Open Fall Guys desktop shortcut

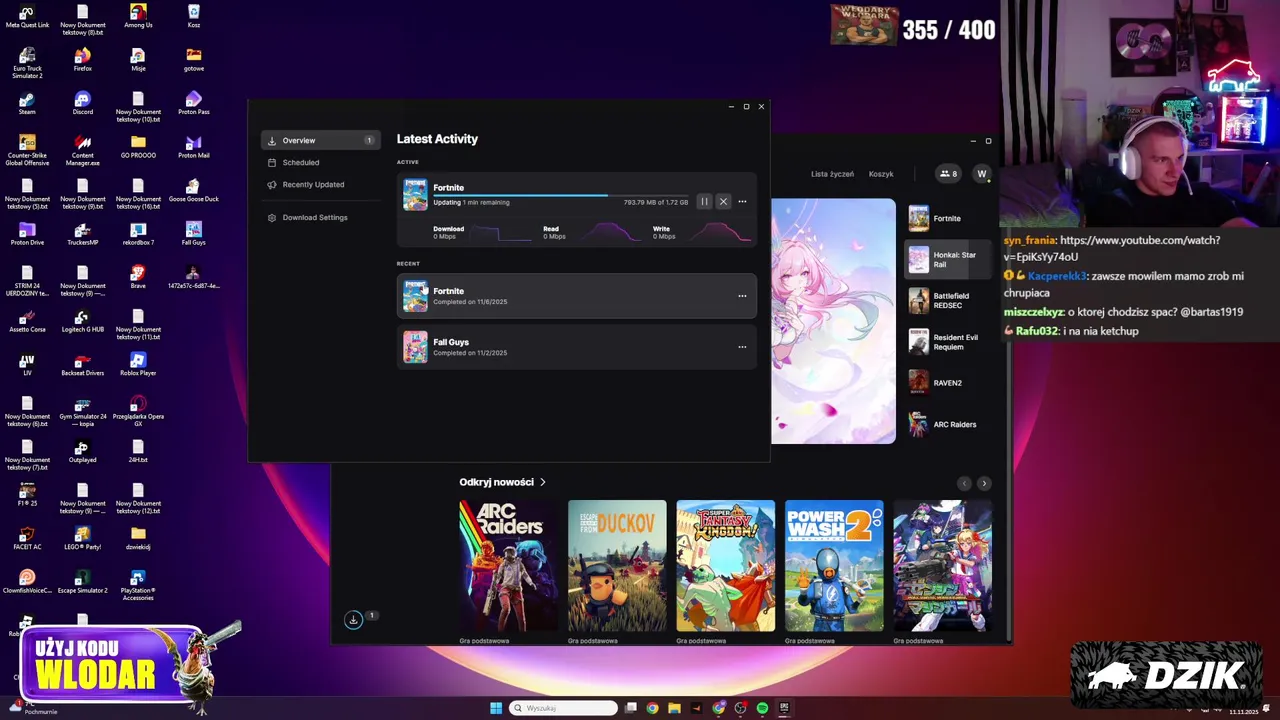[194, 233]
